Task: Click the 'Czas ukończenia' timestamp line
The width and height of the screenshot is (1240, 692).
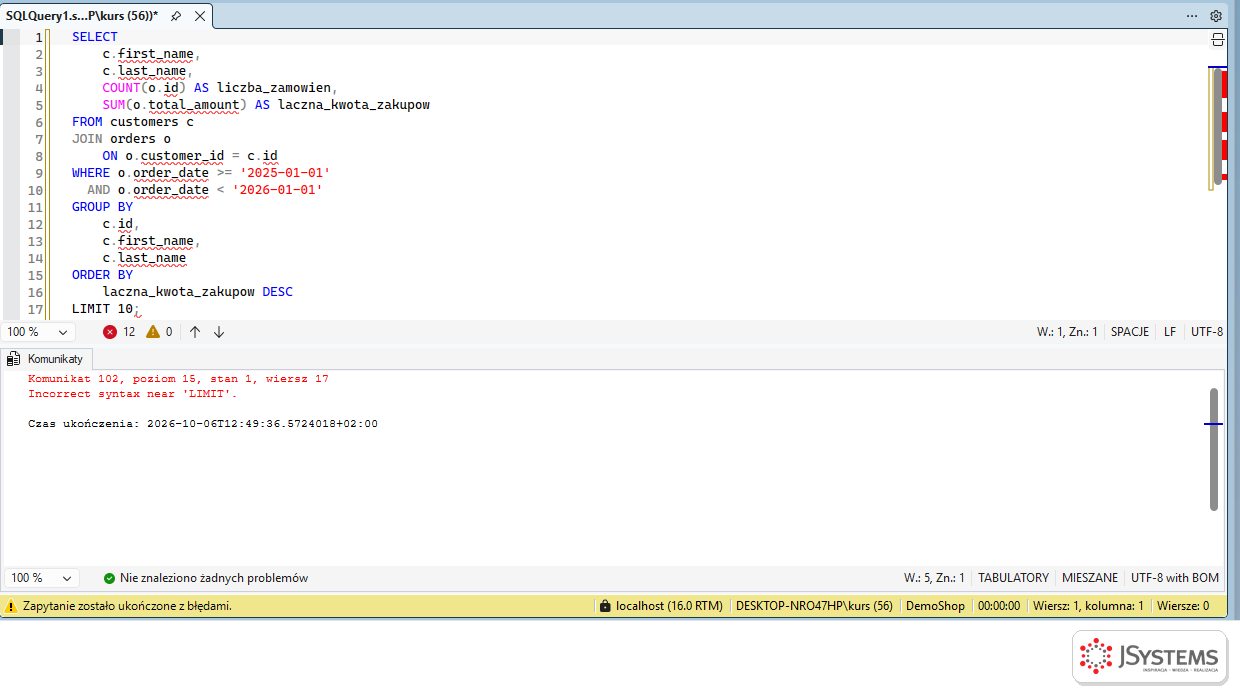Action: click(203, 424)
